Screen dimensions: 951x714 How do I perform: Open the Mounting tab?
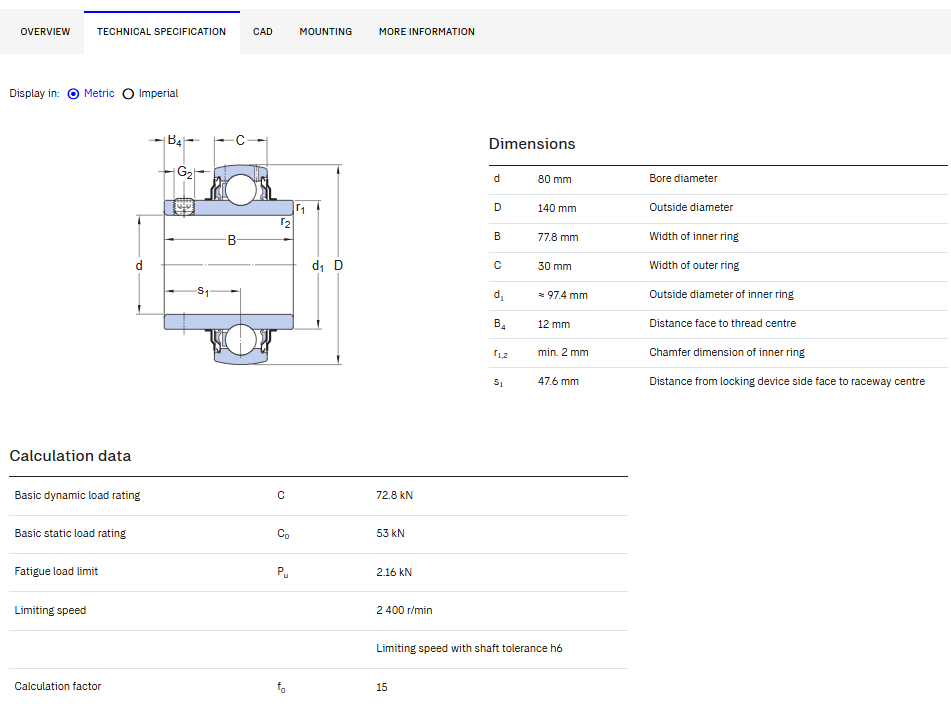(326, 32)
